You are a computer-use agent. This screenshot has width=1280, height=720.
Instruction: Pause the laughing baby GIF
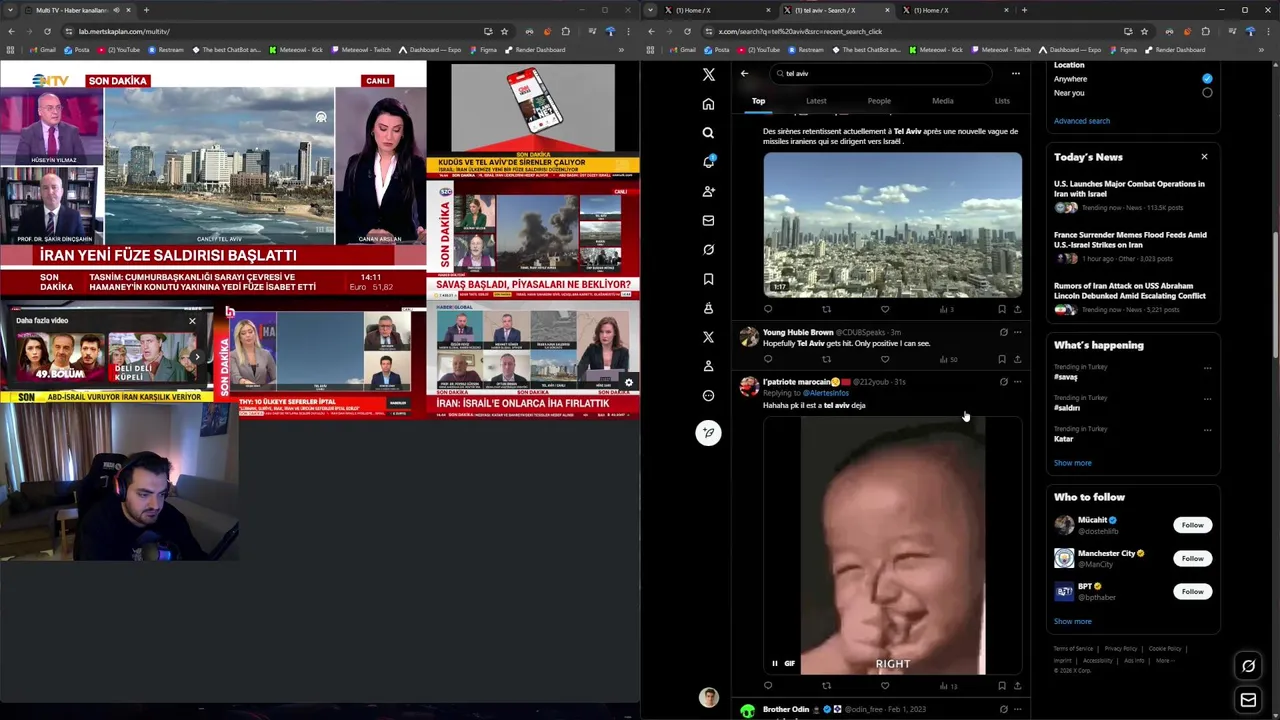coord(774,663)
